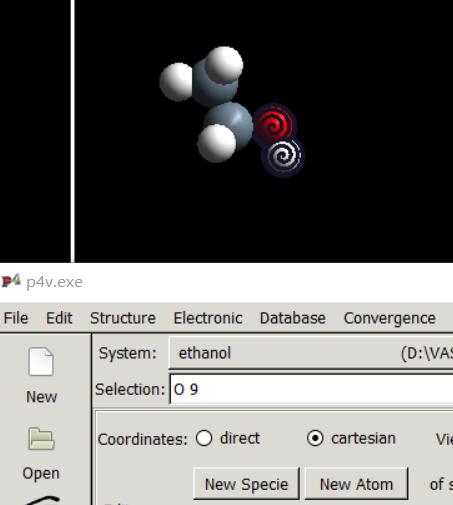Click the System ethanol field
This screenshot has width=453, height=505.
point(311,353)
